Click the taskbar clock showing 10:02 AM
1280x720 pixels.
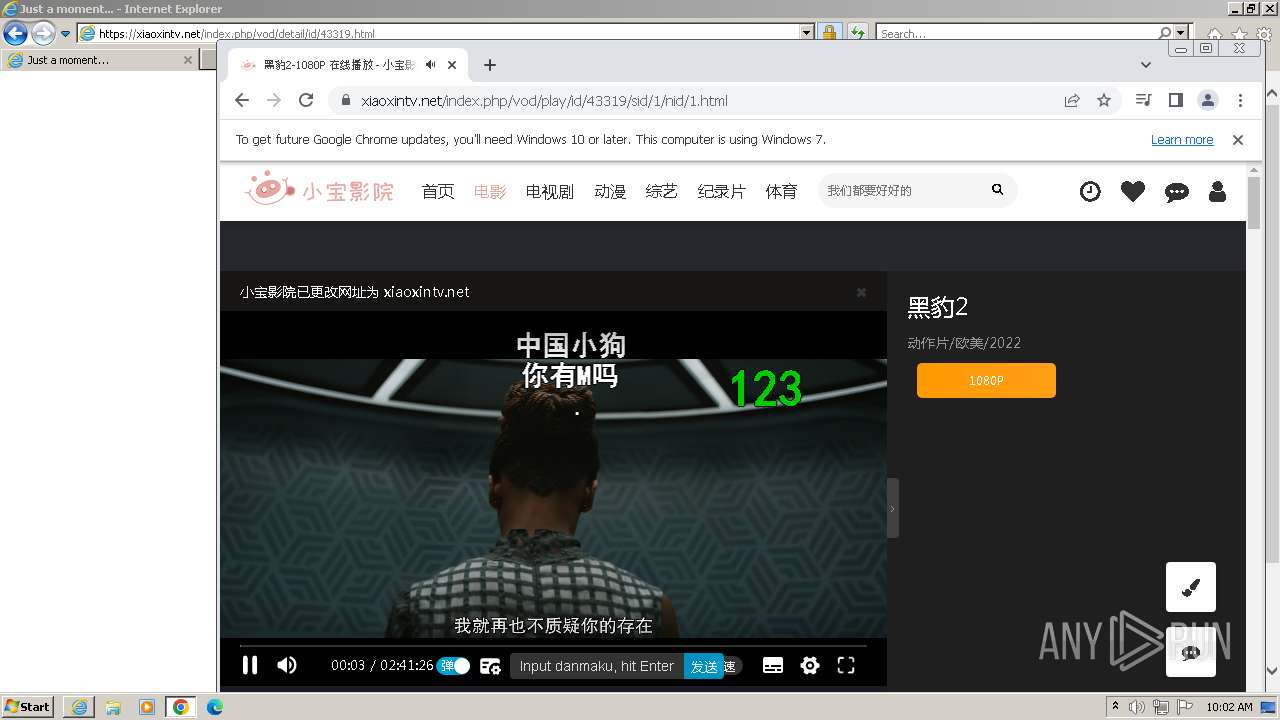point(1229,707)
